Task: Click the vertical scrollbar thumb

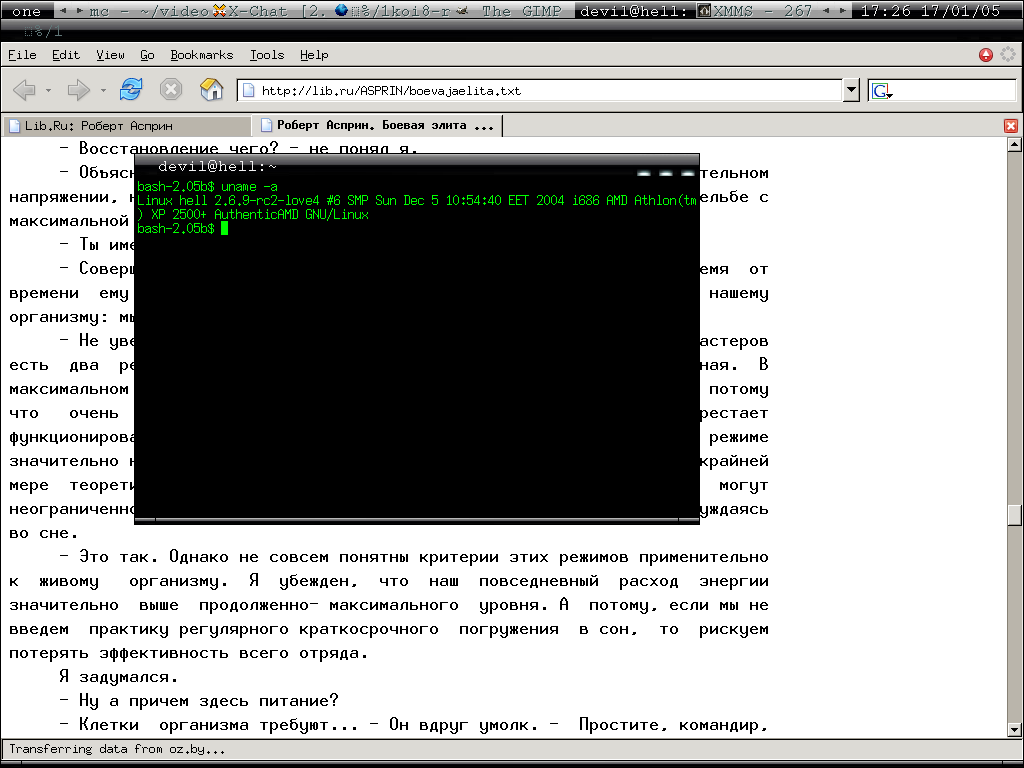Action: coord(1014,515)
